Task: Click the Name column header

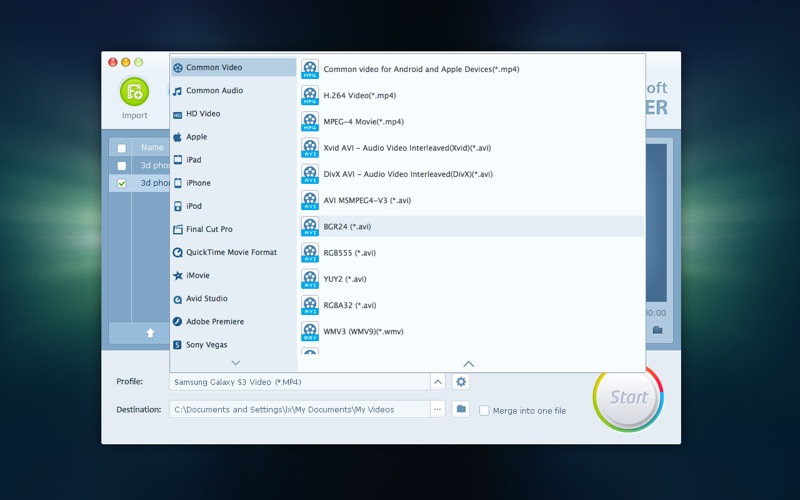Action: (152, 147)
